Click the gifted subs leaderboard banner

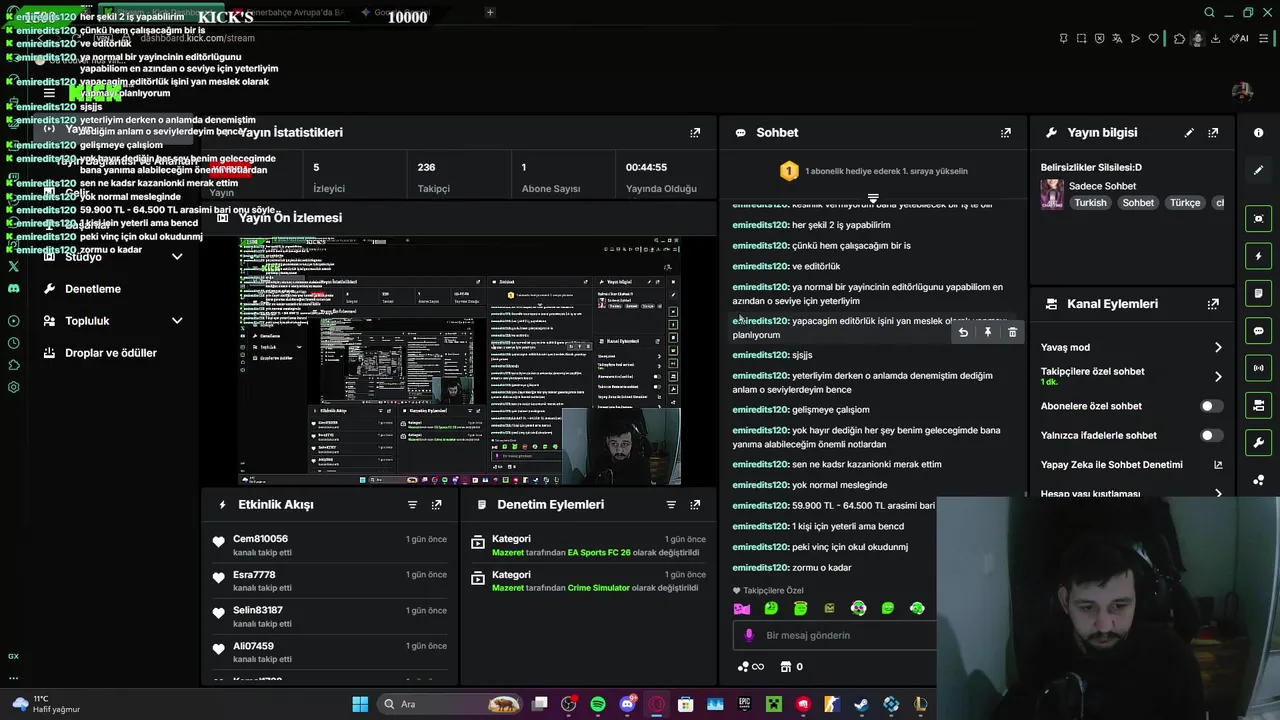873,171
